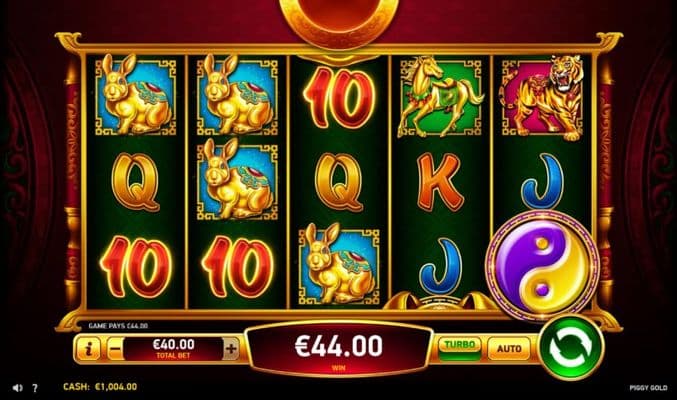Open the help question mark
This screenshot has width=677, height=400.
coord(35,387)
